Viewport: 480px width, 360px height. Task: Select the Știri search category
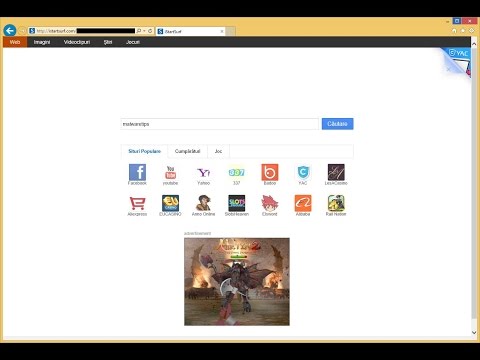tap(108, 42)
